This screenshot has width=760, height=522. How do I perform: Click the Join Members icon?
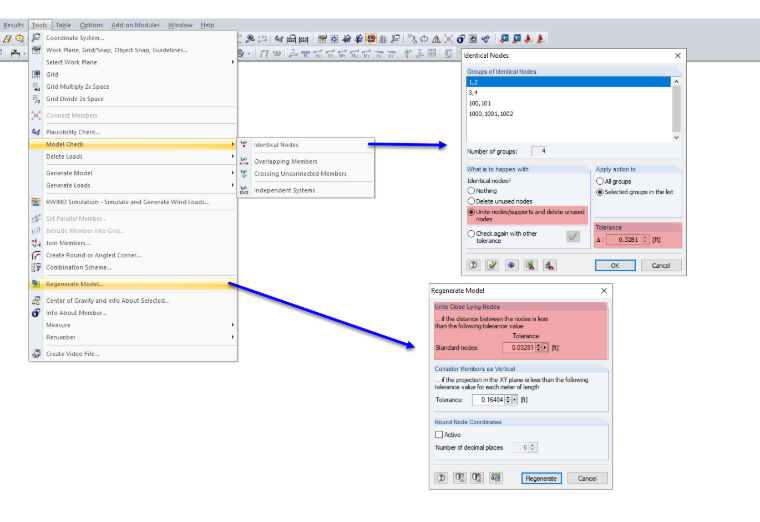pos(36,243)
